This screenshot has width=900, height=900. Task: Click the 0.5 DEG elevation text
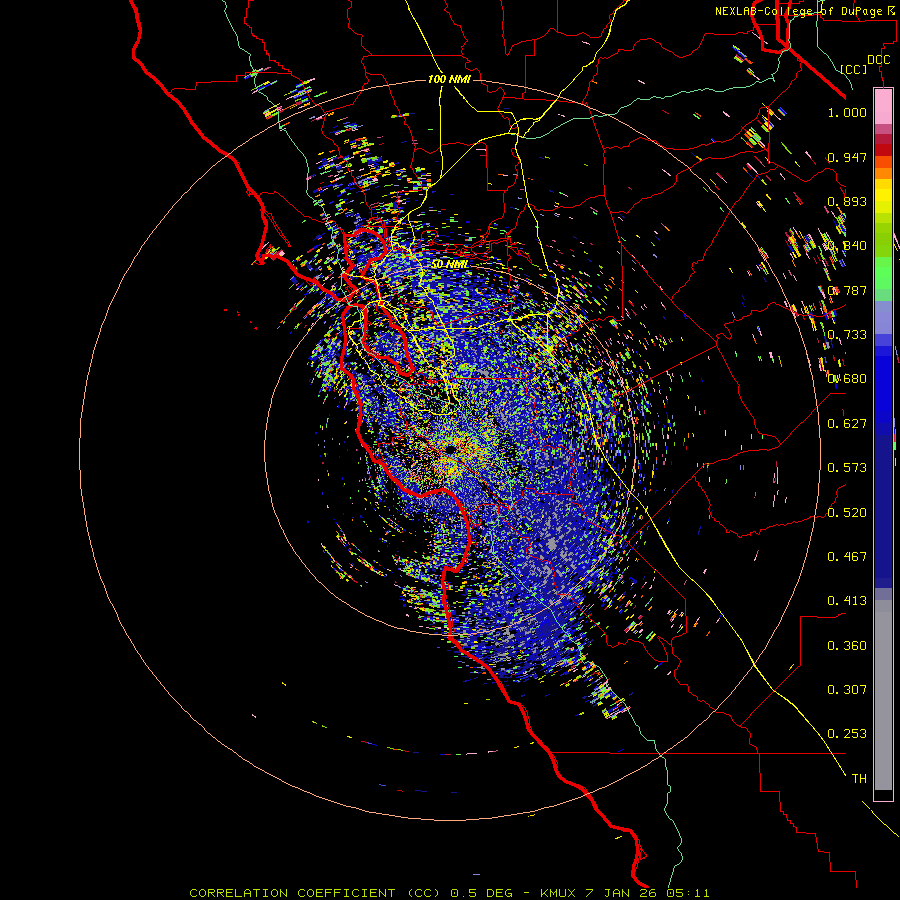[x=482, y=893]
